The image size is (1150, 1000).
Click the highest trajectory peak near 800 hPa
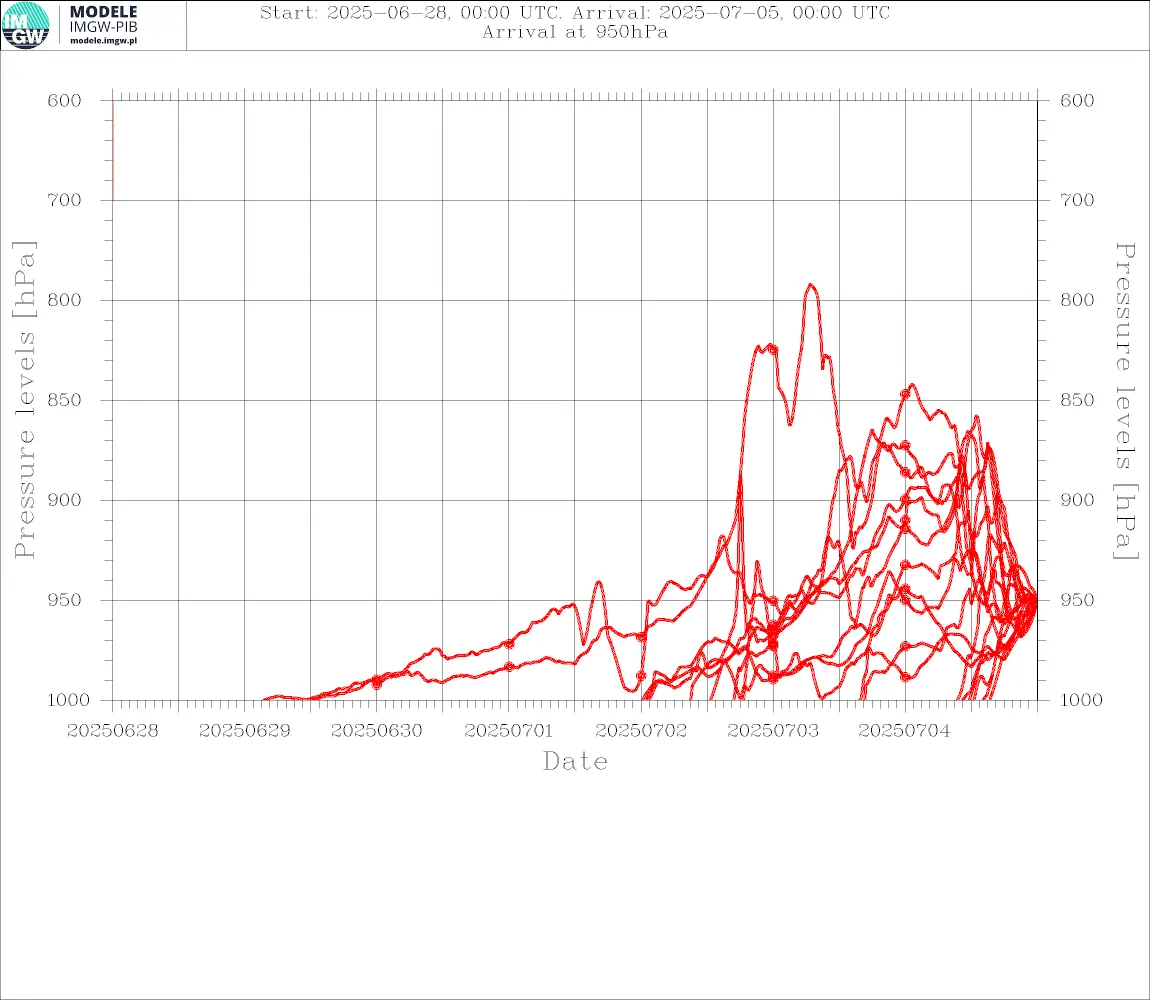(810, 285)
